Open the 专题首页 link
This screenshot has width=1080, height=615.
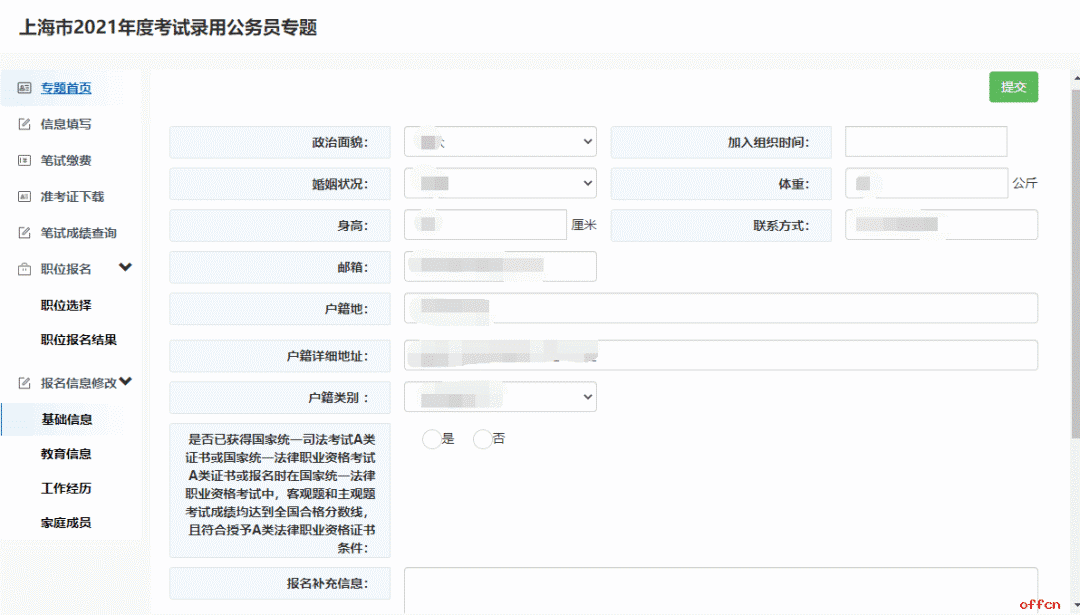[66, 88]
